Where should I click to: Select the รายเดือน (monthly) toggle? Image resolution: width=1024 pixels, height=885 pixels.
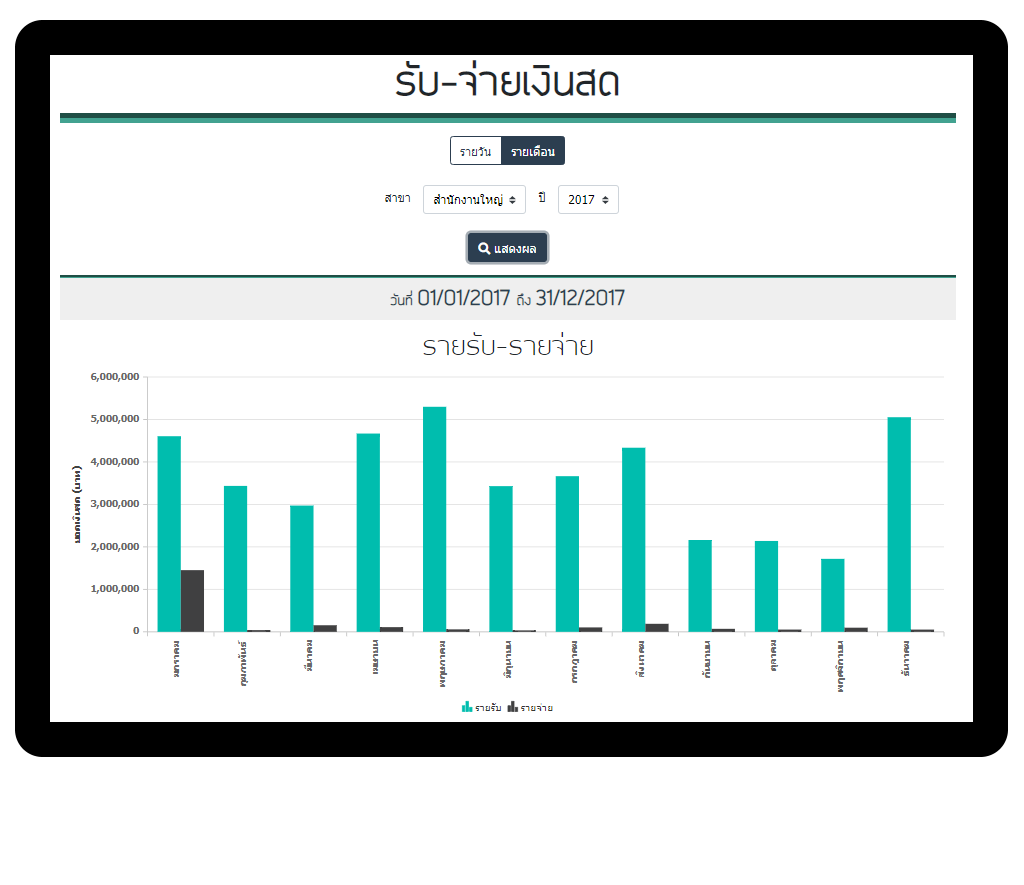point(532,152)
